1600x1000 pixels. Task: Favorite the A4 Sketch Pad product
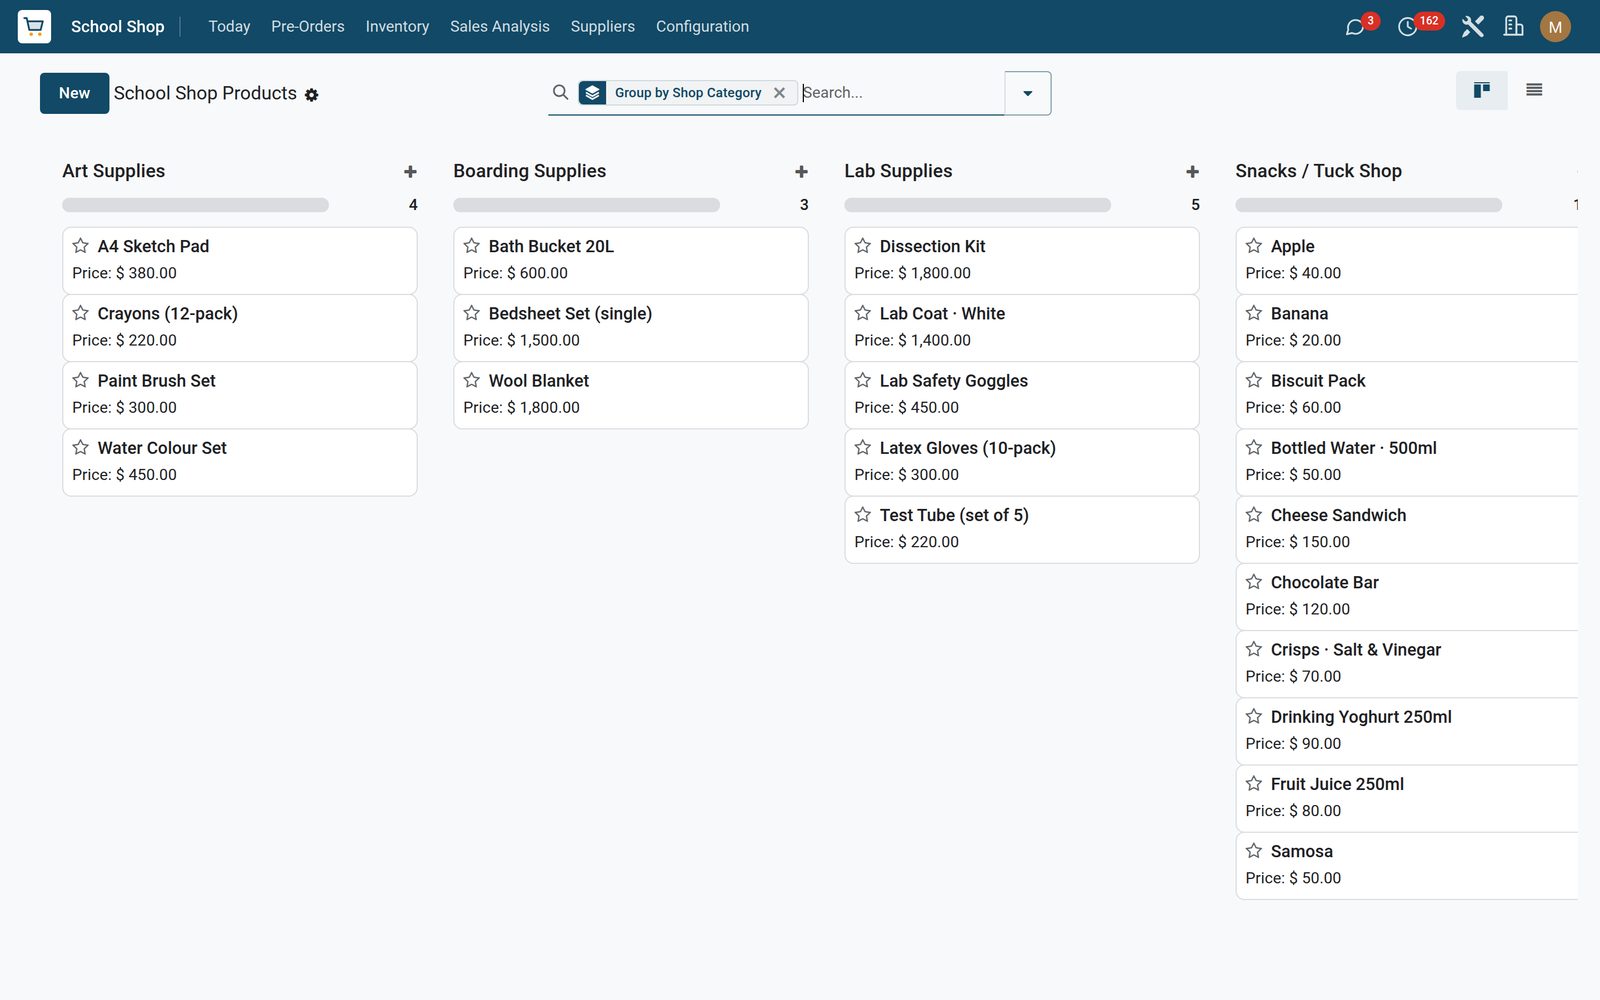click(x=81, y=246)
